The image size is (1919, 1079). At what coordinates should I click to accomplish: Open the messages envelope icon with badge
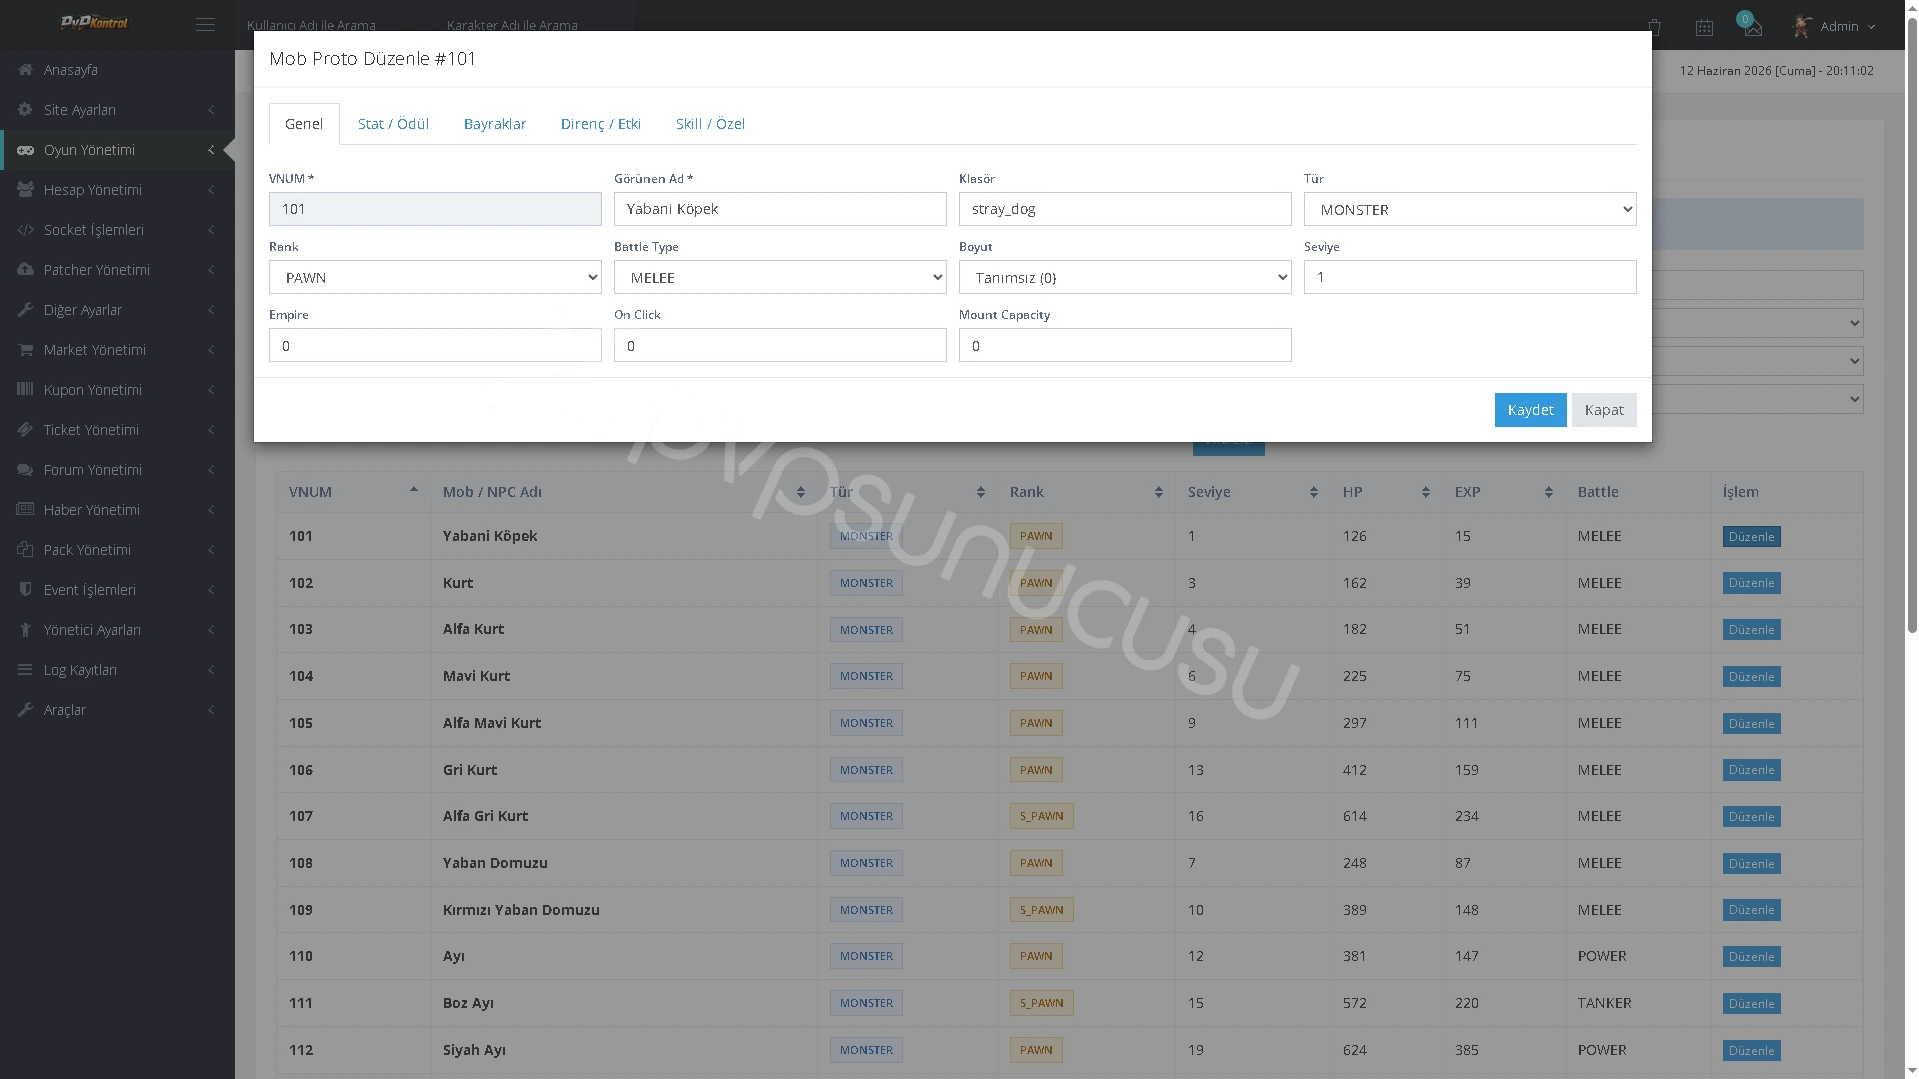1752,26
